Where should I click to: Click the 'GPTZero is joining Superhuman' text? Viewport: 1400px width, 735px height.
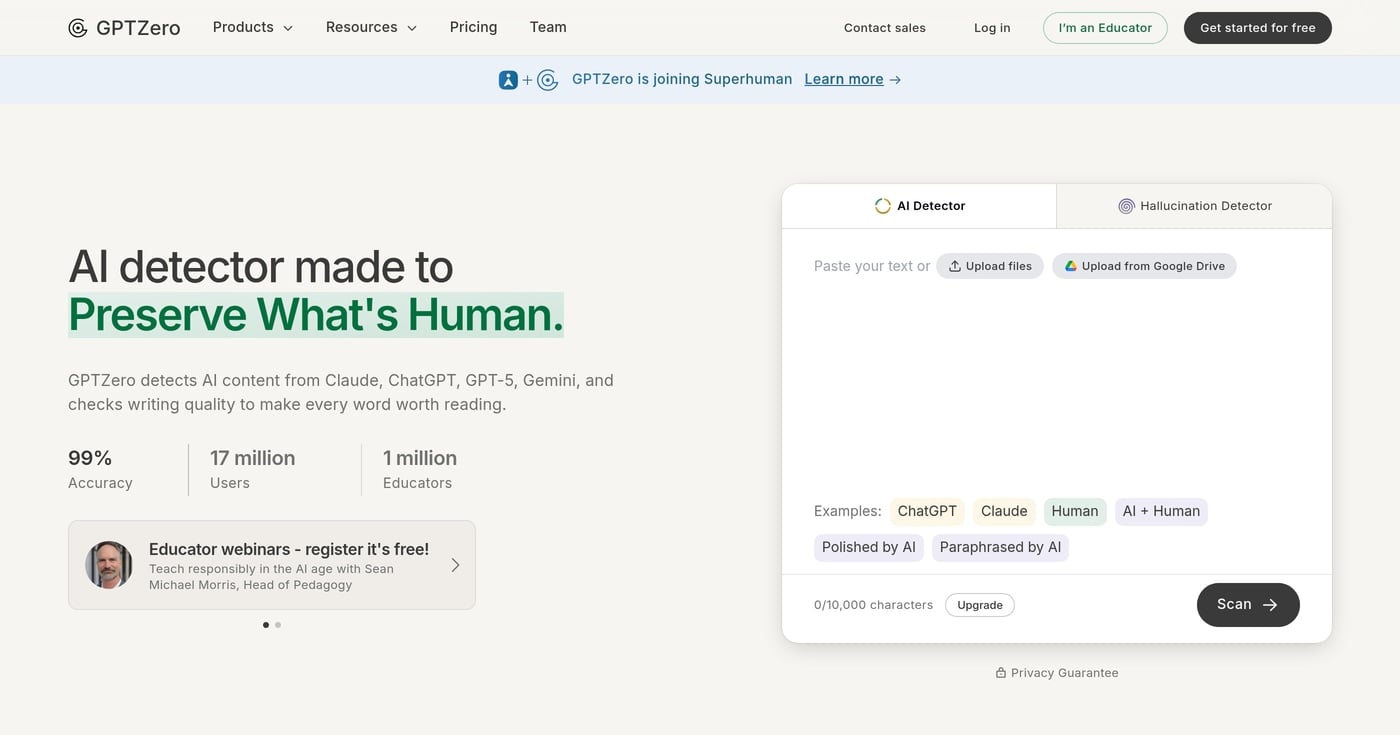(682, 79)
